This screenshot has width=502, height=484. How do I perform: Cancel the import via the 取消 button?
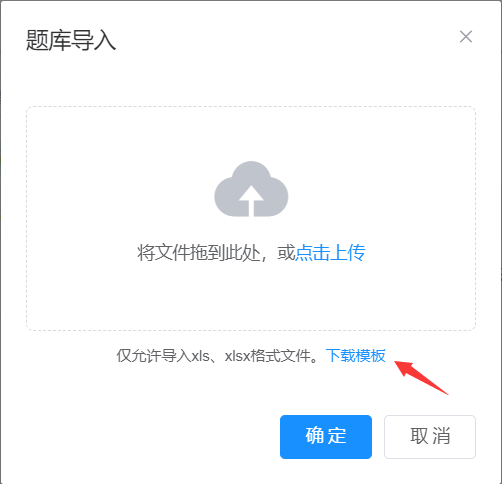click(430, 437)
